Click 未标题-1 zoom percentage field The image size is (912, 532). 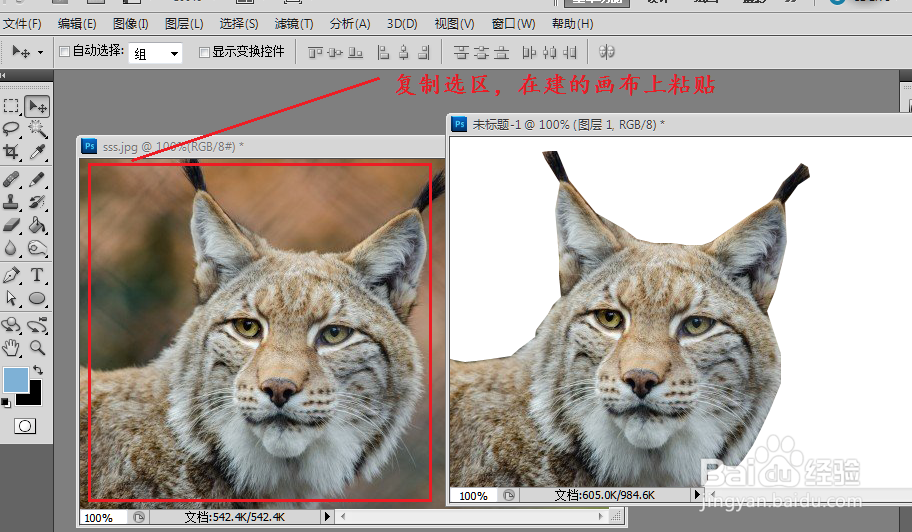pos(473,496)
